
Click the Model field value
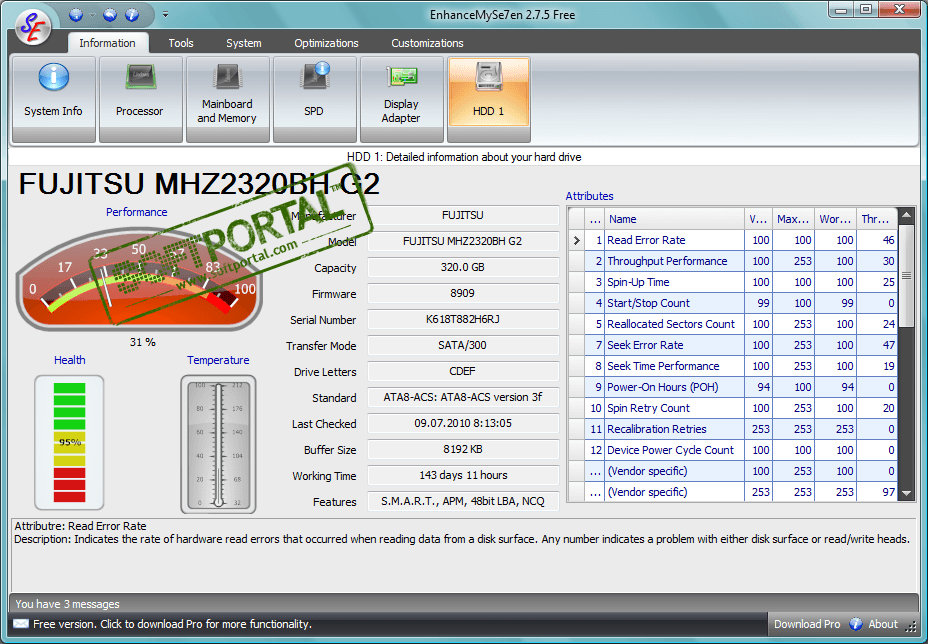[463, 242]
